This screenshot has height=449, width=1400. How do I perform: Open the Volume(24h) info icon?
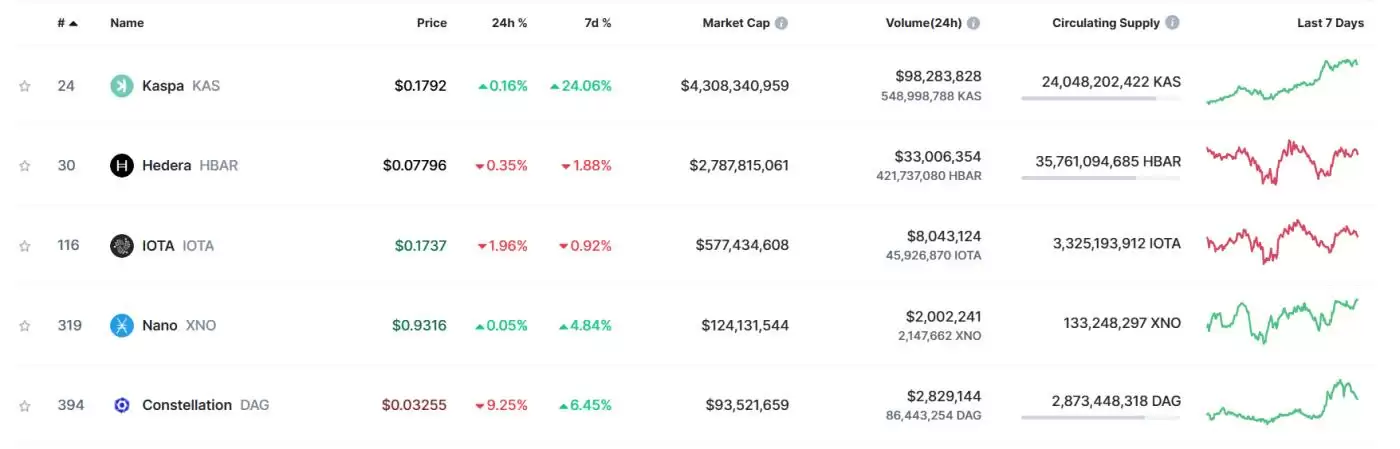973,23
